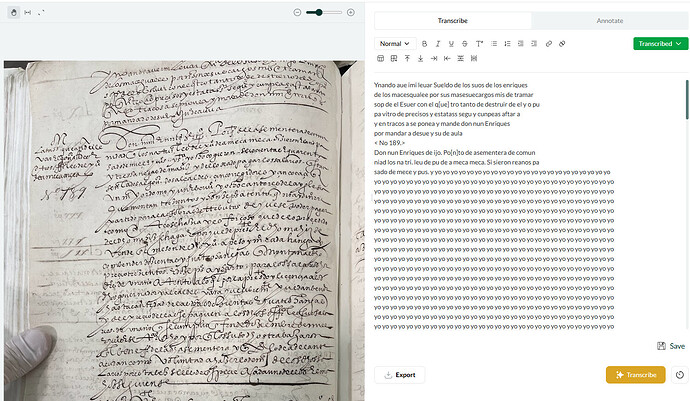Viewport: 690px width, 401px height.
Task: Click the zoom out minus icon
Action: pos(298,12)
